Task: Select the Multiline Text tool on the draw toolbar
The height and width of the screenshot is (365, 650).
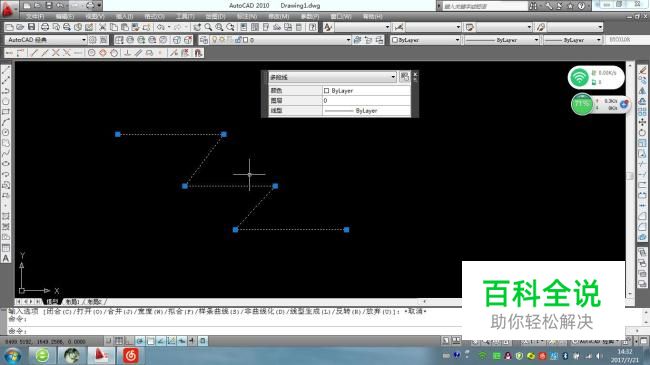Action: pyautogui.click(x=6, y=258)
